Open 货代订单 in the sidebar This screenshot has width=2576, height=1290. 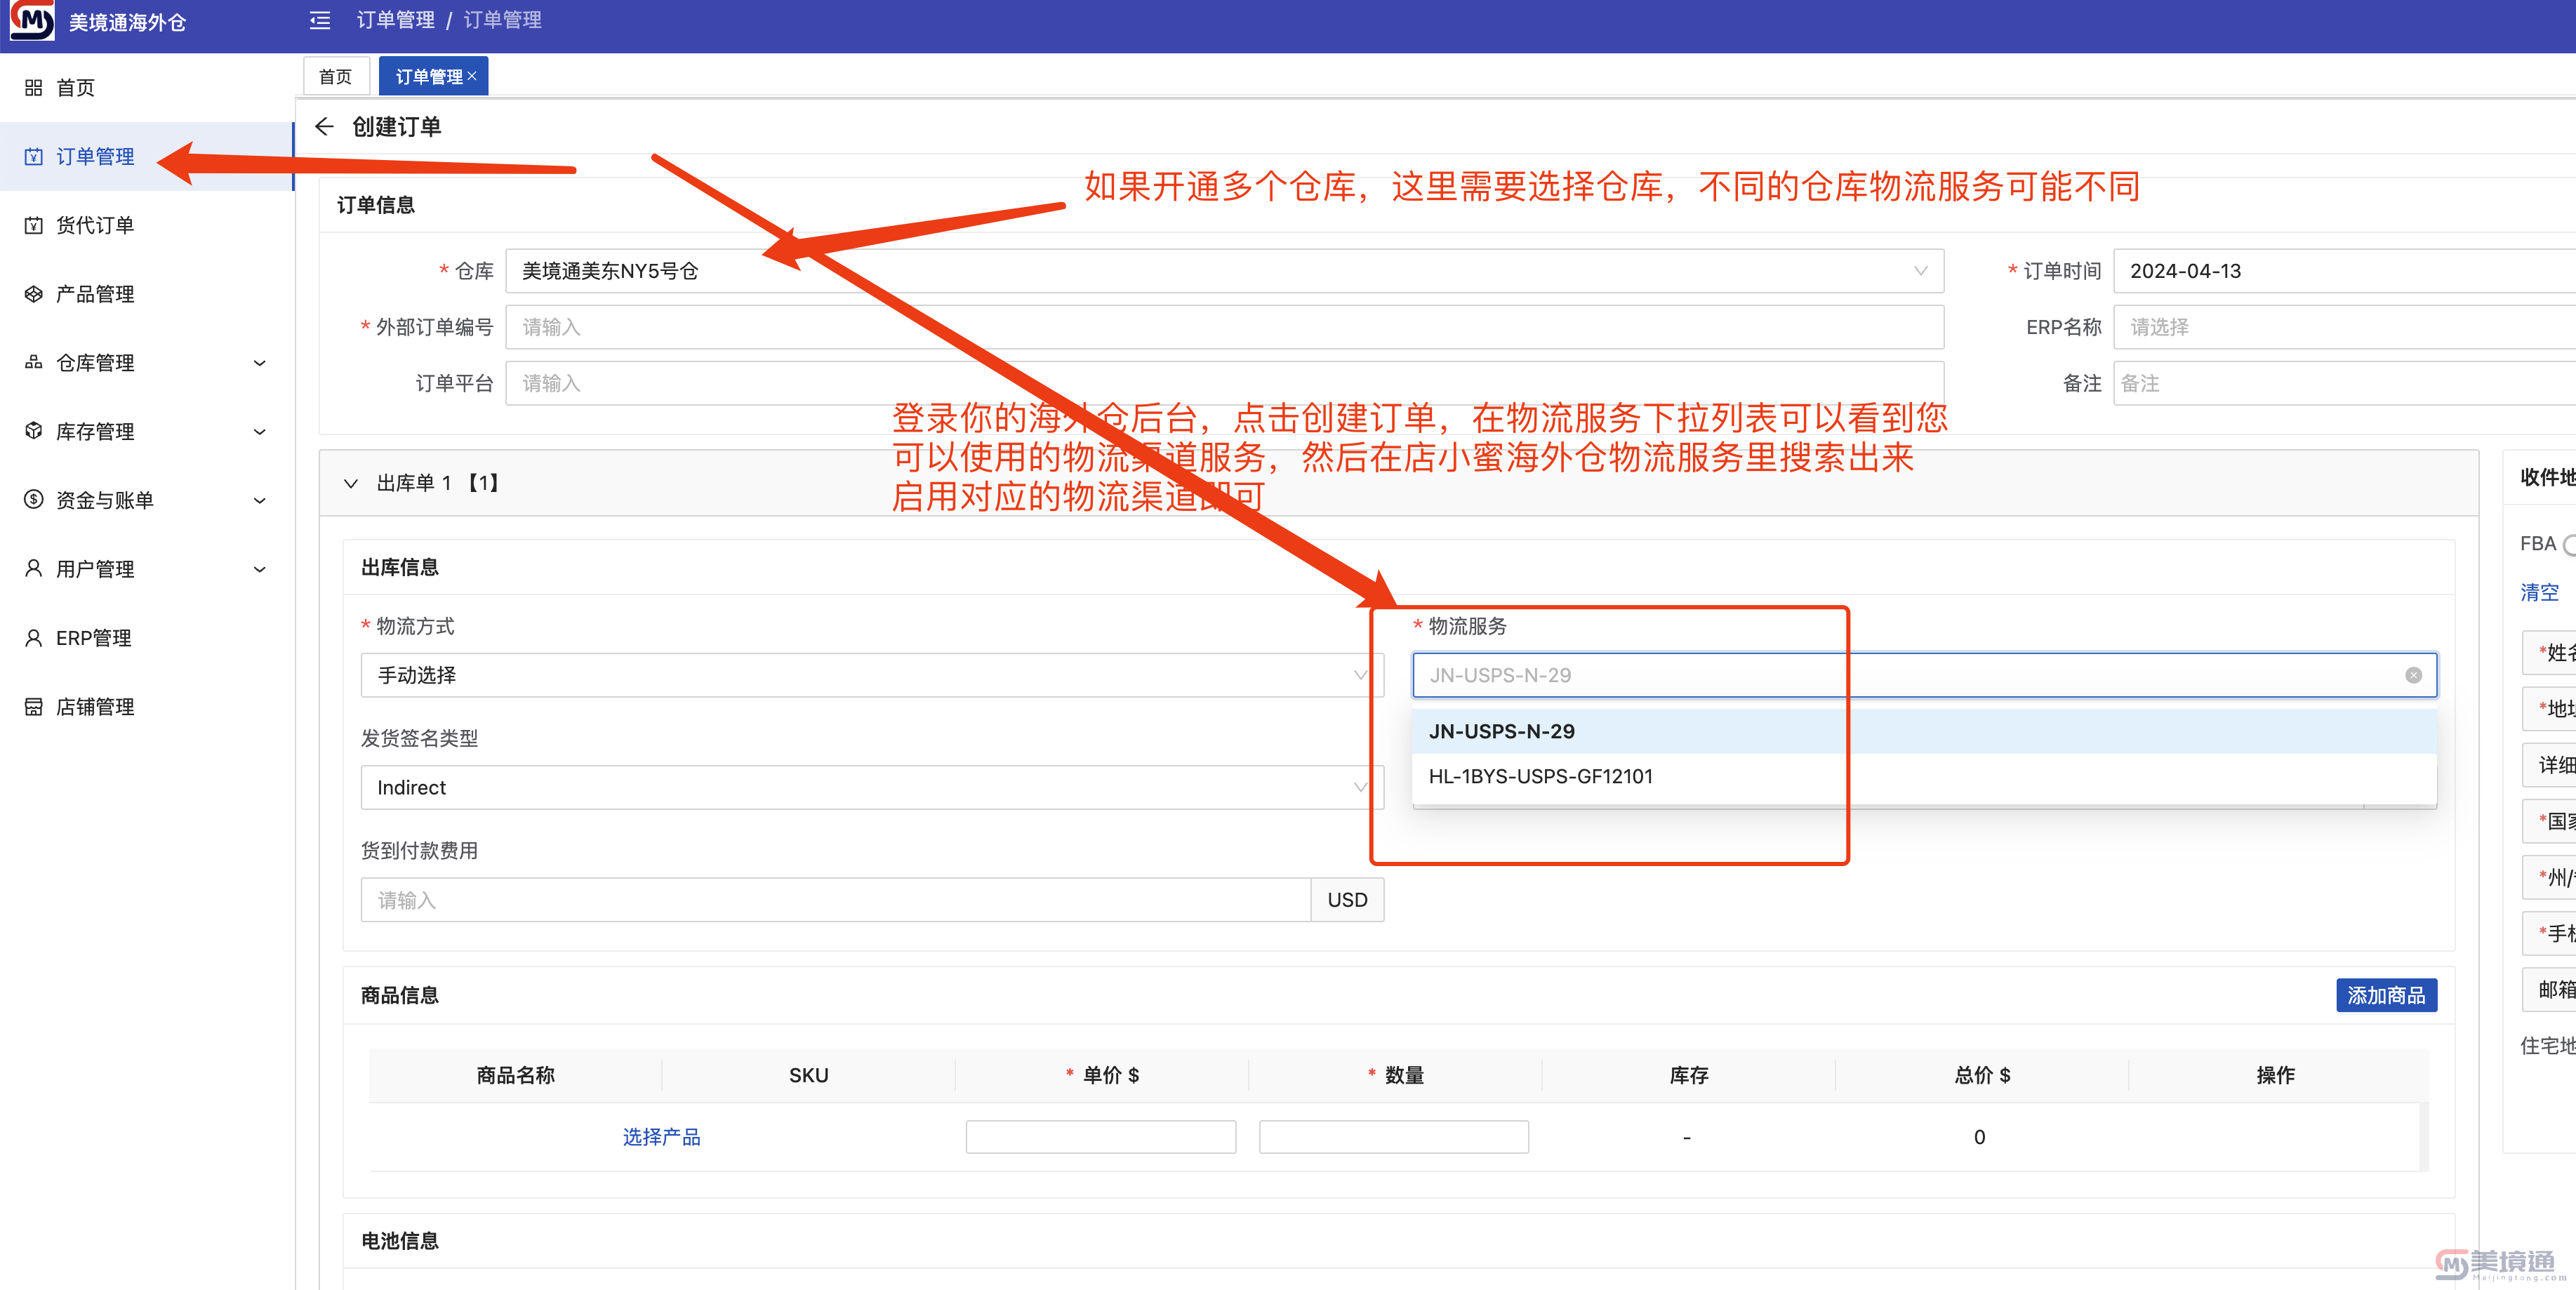(147, 226)
